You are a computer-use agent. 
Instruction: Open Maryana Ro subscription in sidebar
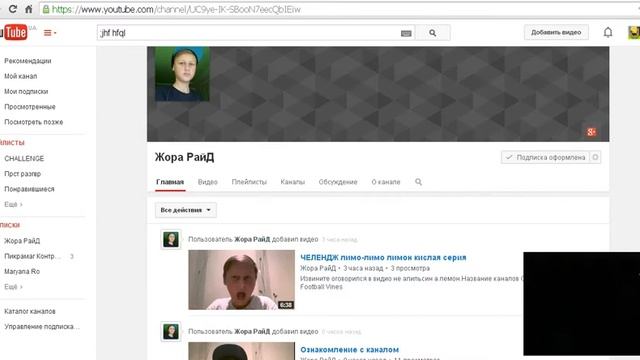(22, 271)
